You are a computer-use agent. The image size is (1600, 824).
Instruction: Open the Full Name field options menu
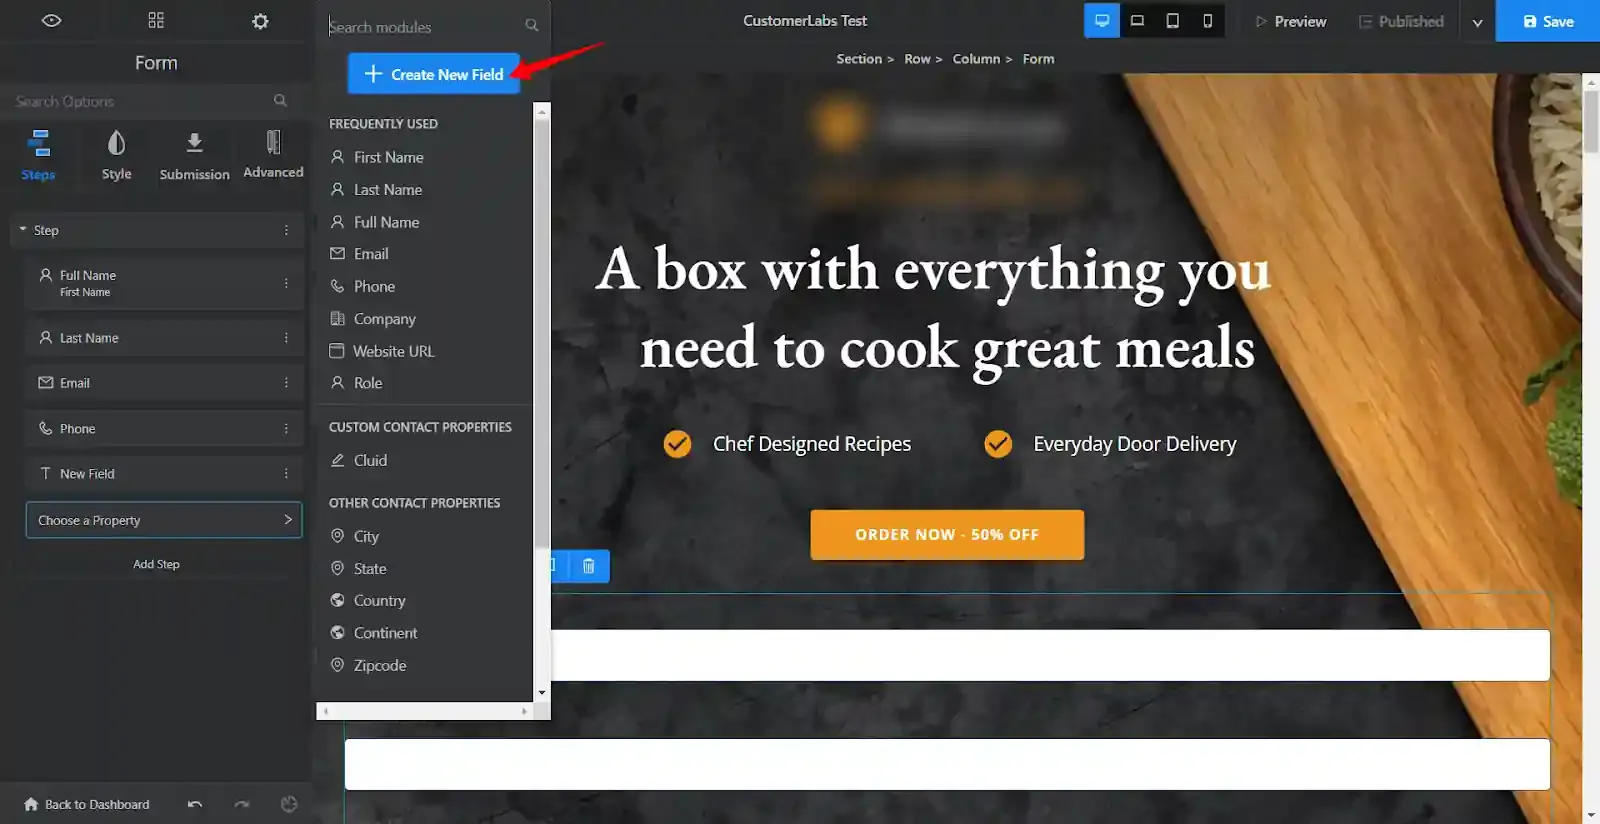click(286, 283)
